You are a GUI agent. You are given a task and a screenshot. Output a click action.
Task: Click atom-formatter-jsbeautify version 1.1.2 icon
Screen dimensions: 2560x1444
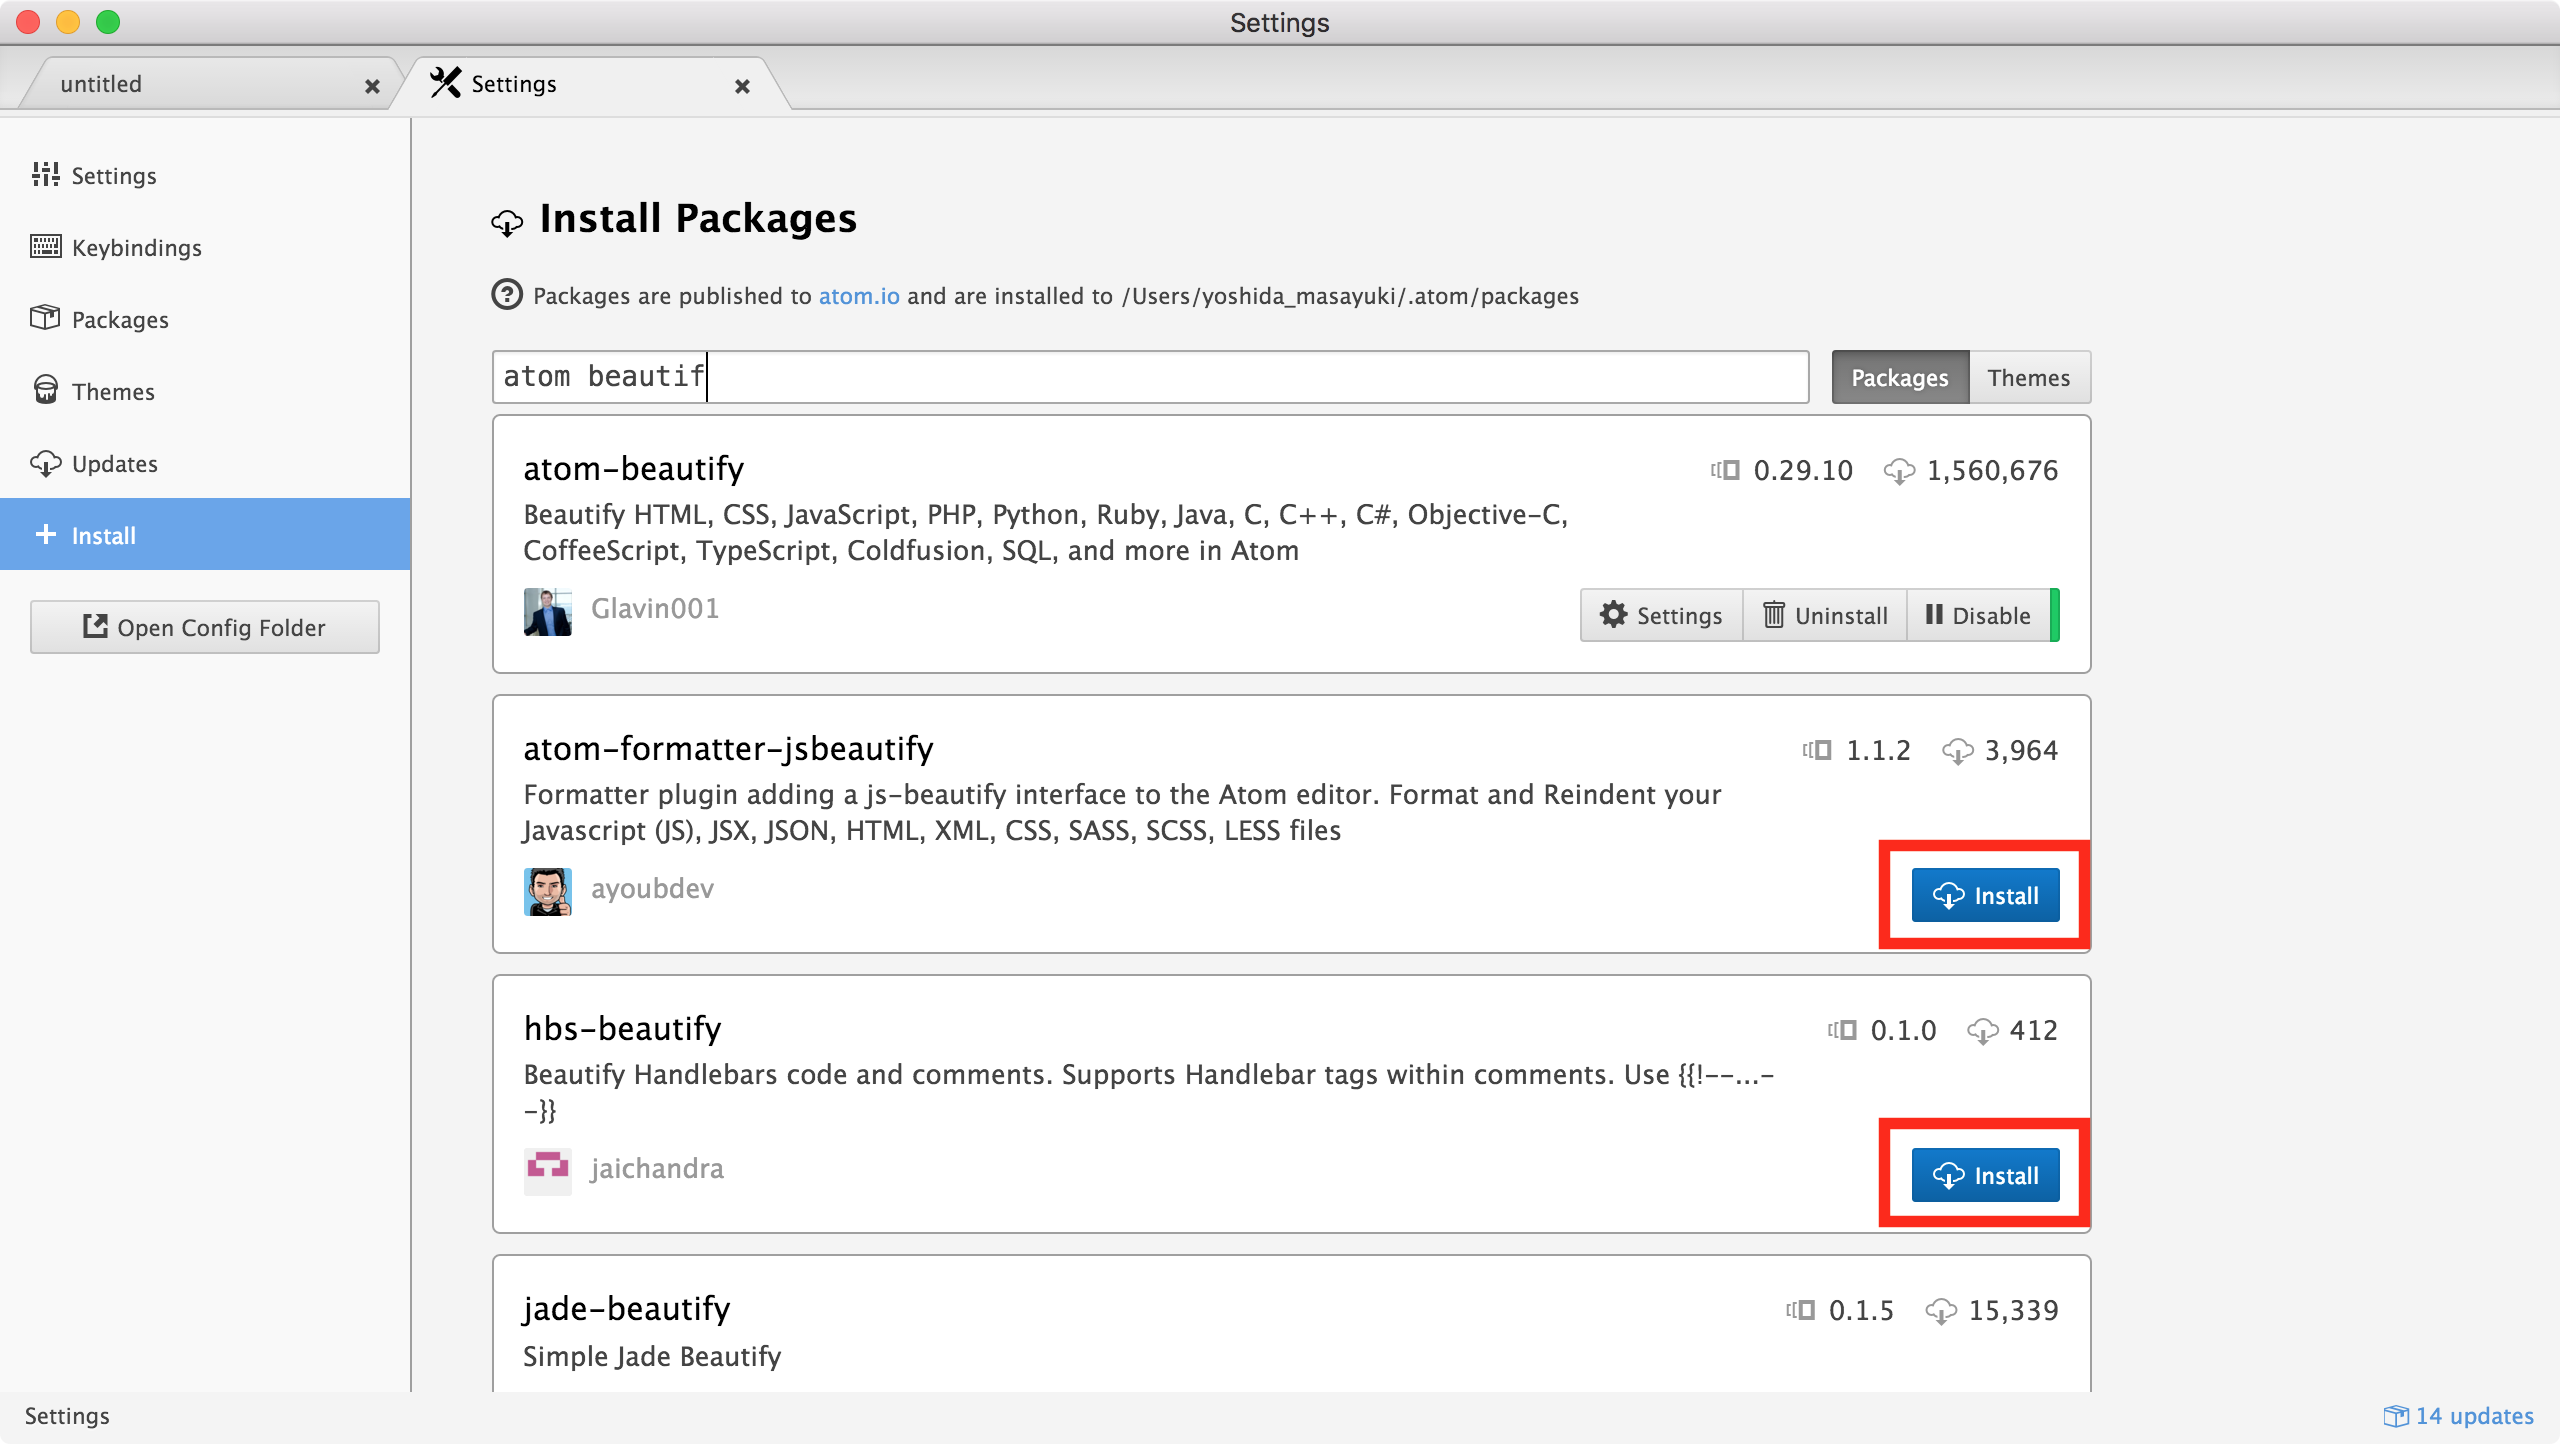pyautogui.click(x=1817, y=750)
